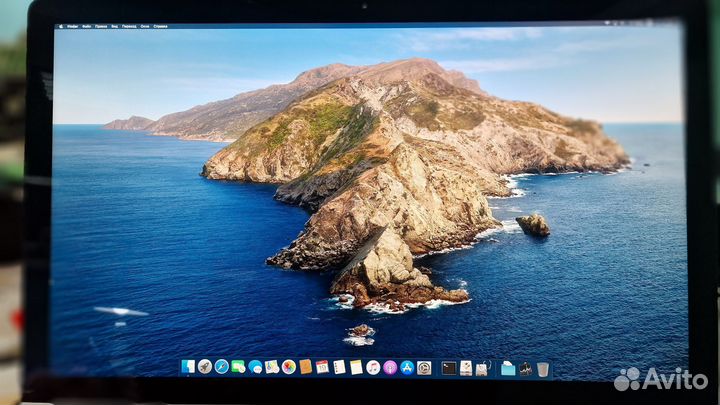
Task: Open Messages blue bubble icon in Dock
Action: point(255,366)
